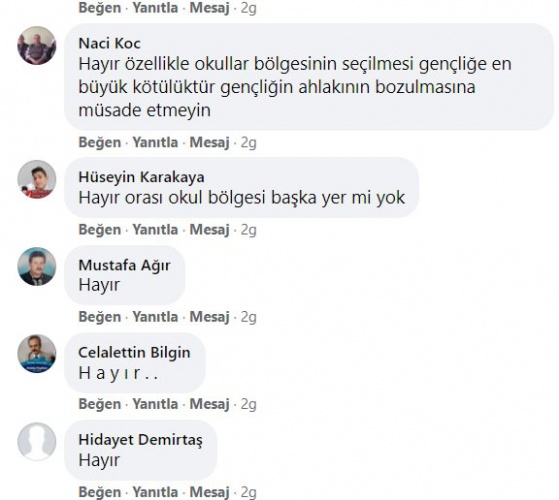Click the Hidayet Demirtaş name link
Viewport: 559px width, 500px height.
point(140,440)
